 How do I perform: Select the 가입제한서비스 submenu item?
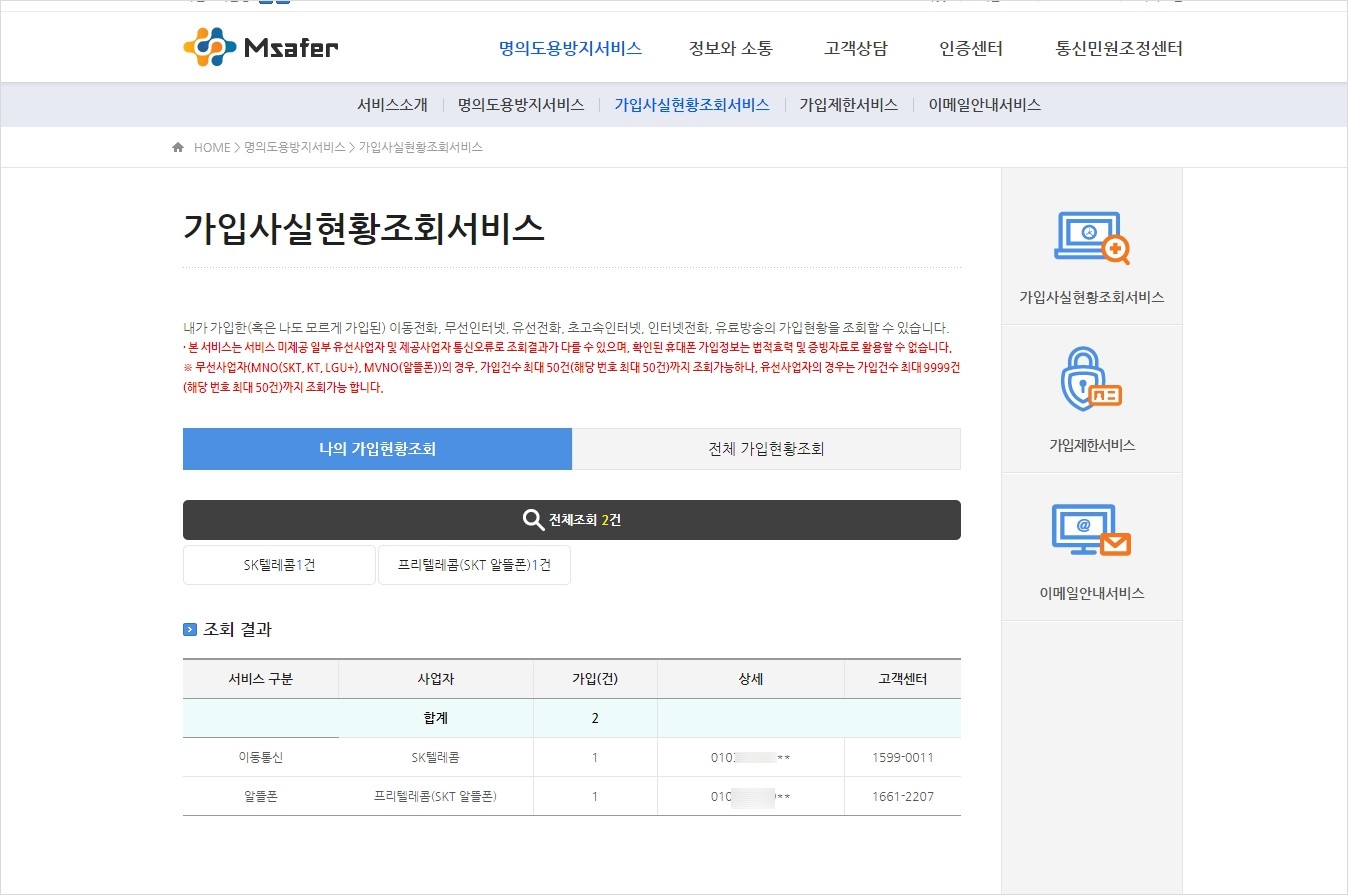tap(848, 104)
